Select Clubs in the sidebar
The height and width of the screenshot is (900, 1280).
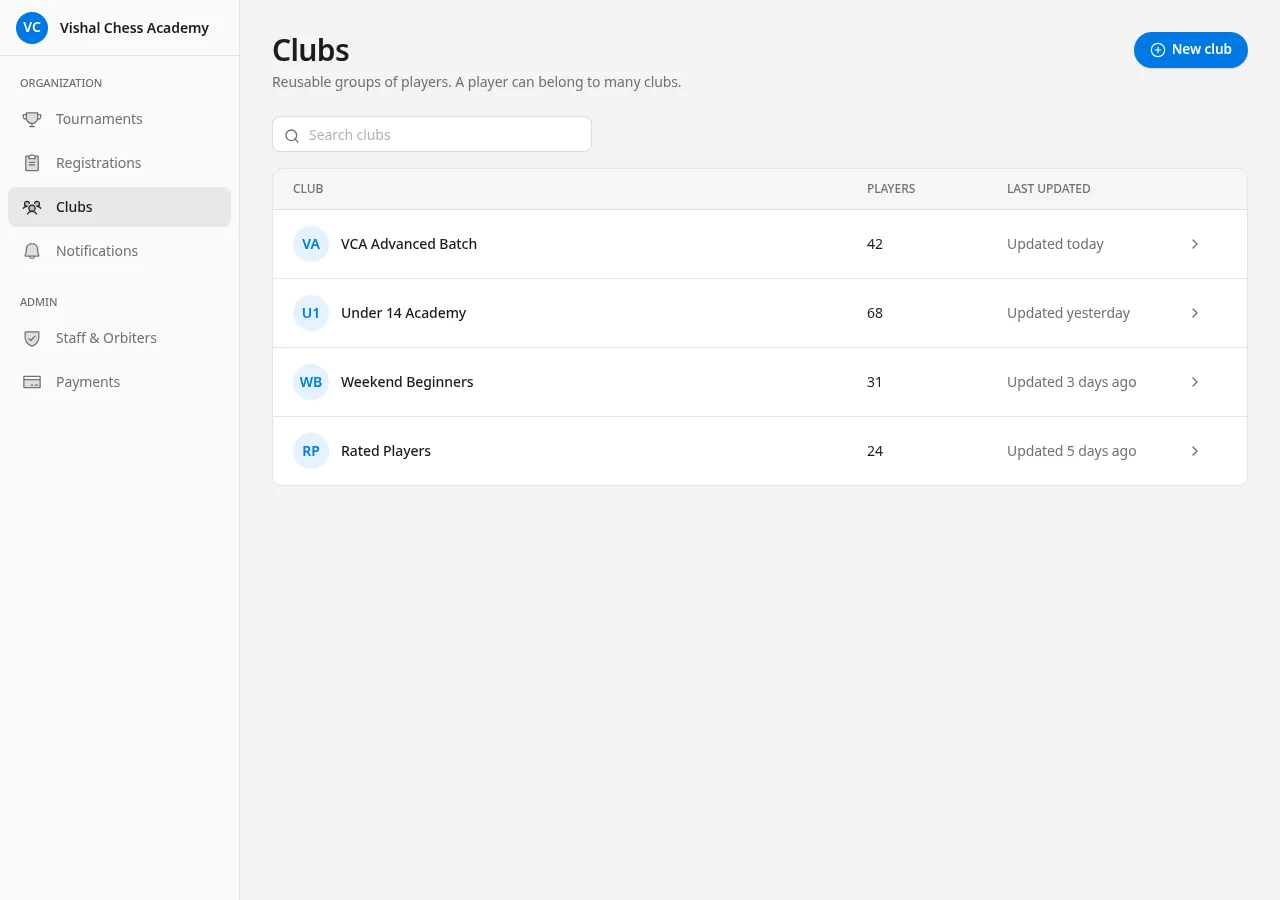[x=119, y=207]
